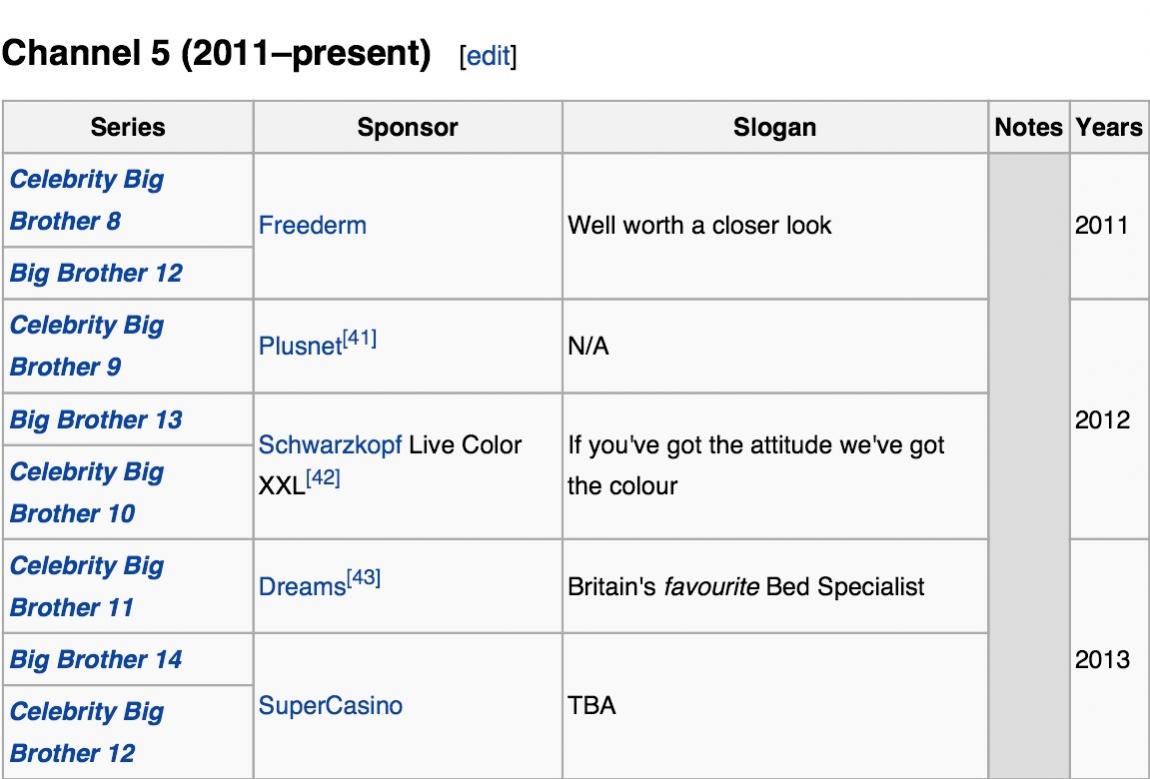Follow the Freederm sponsor link
This screenshot has height=779, width=1150.
coord(312,225)
